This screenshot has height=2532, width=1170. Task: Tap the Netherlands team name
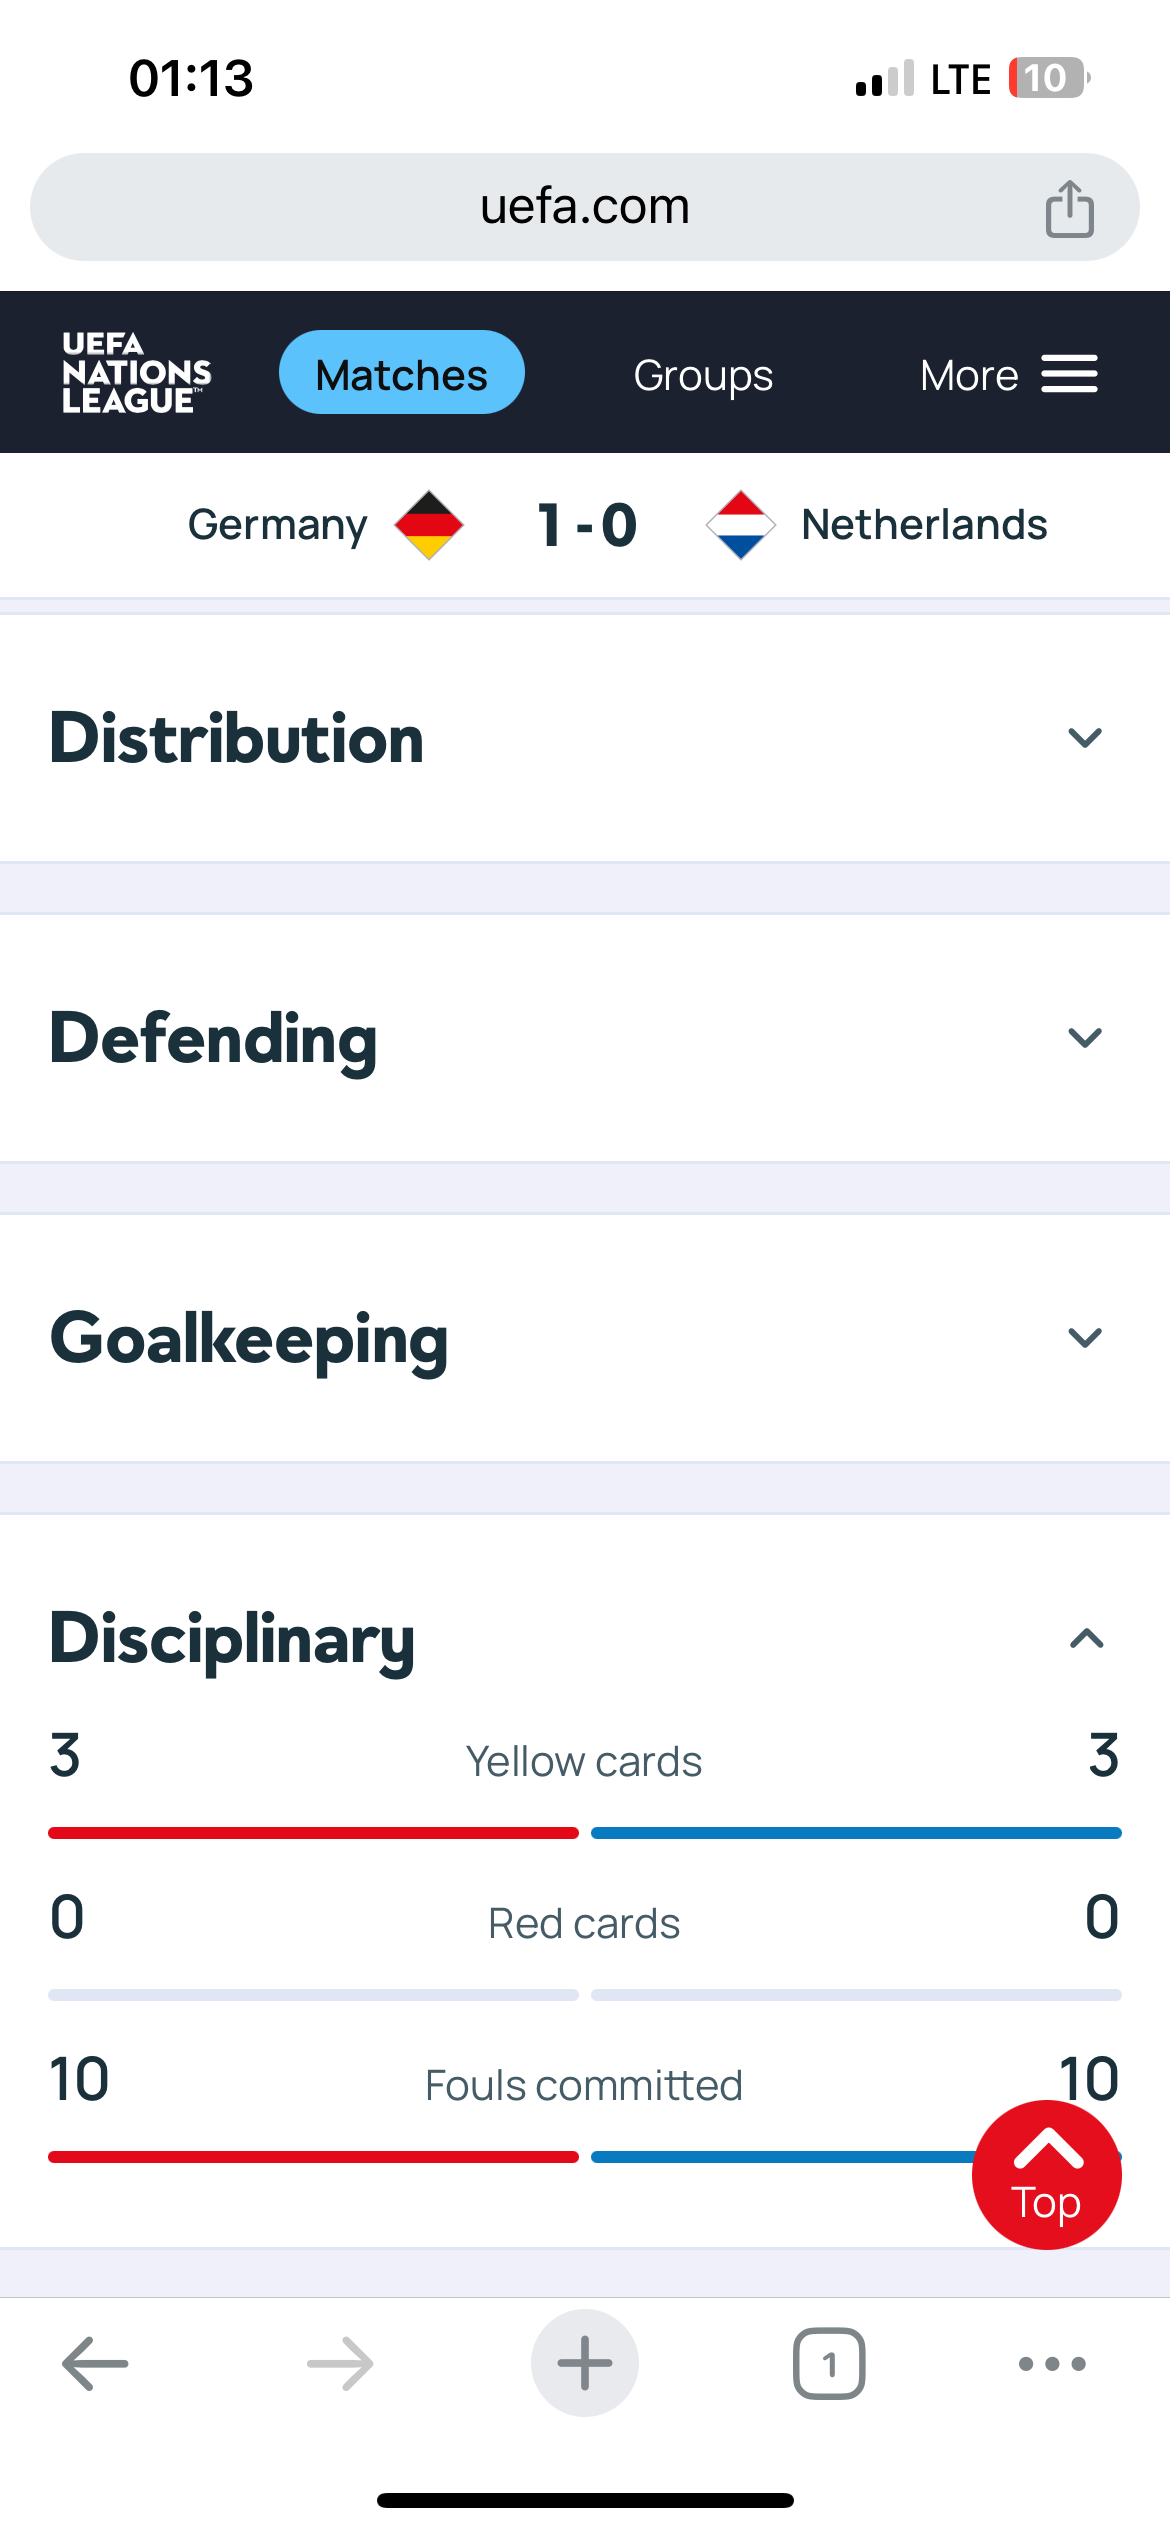(924, 525)
